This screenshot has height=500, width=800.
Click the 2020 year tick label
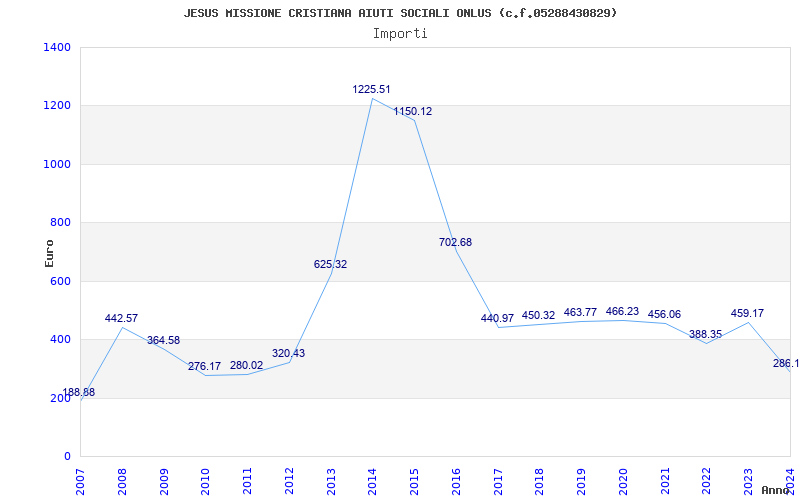[x=623, y=481]
